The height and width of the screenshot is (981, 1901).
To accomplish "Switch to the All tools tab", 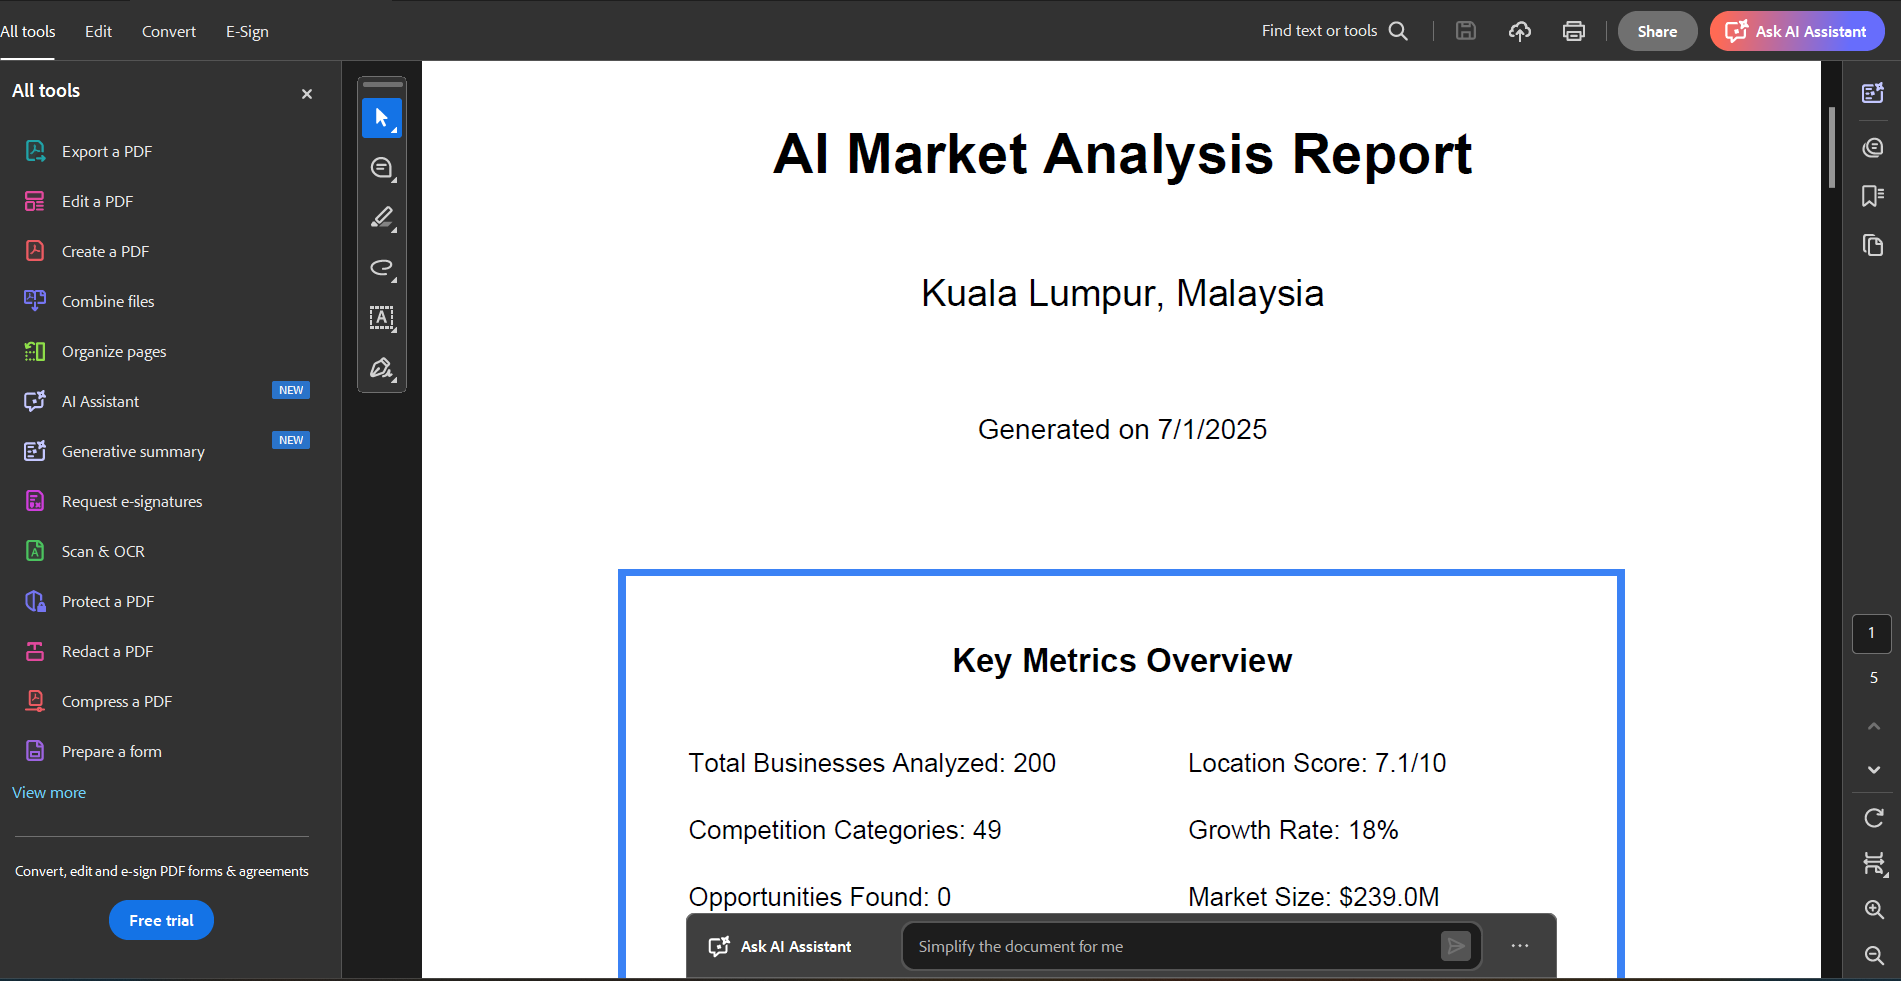I will point(28,31).
